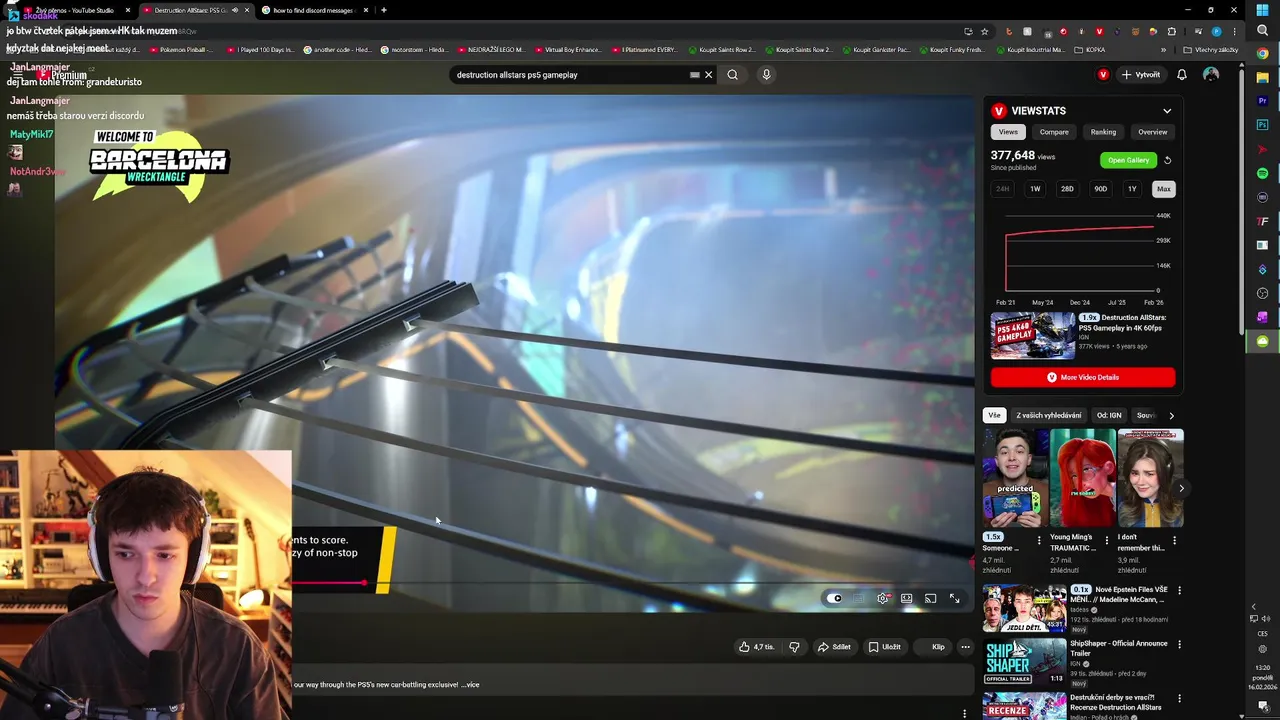Open the on-screen keyboard in search box
Viewport: 1280px width, 720px height.
(x=694, y=75)
